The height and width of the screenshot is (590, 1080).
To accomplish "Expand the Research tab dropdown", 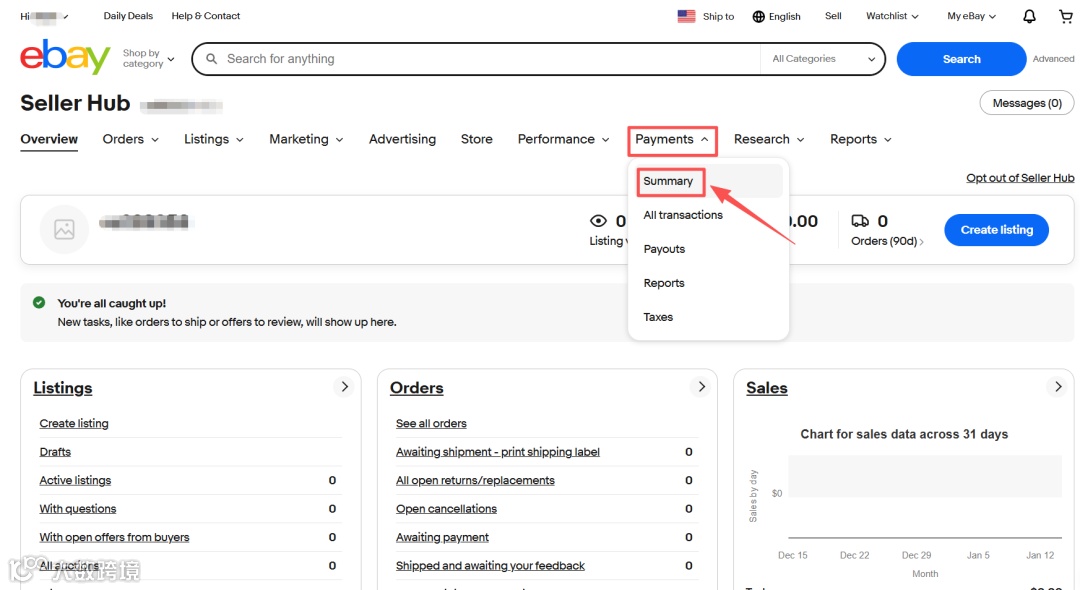I will tap(769, 139).
